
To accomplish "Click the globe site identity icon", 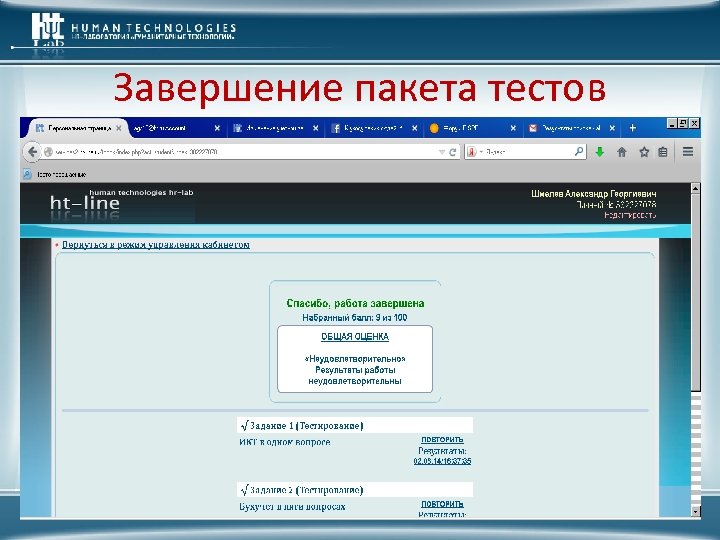I will coord(48,152).
